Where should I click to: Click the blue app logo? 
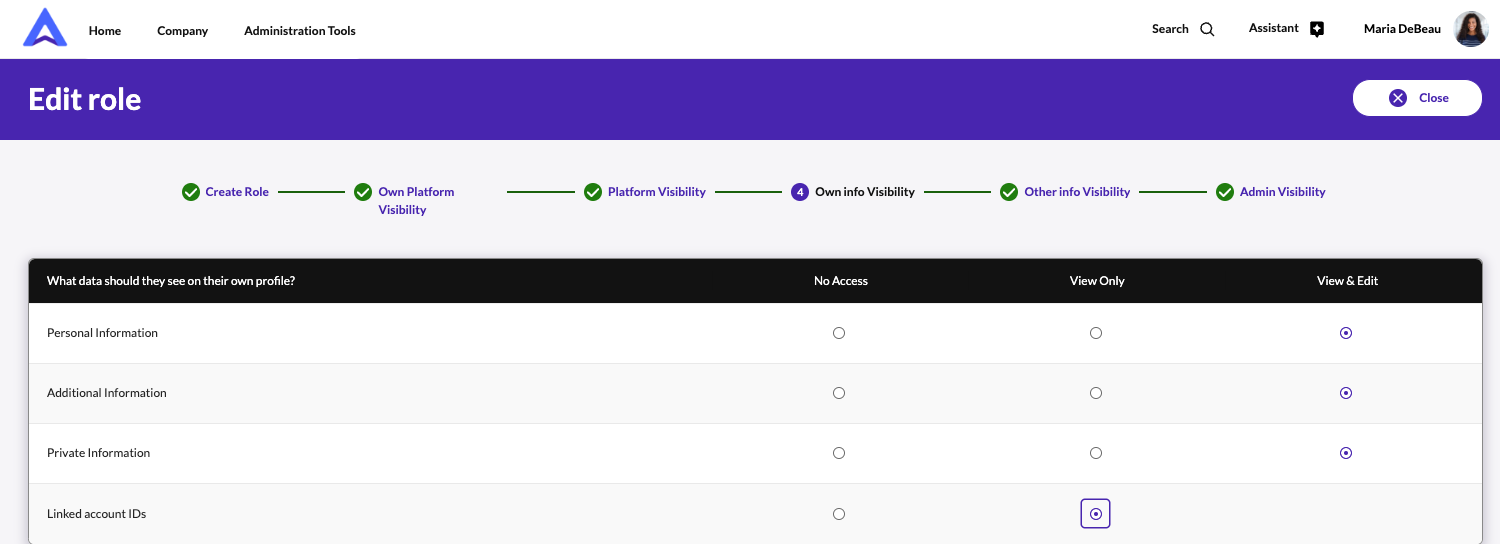[45, 28]
